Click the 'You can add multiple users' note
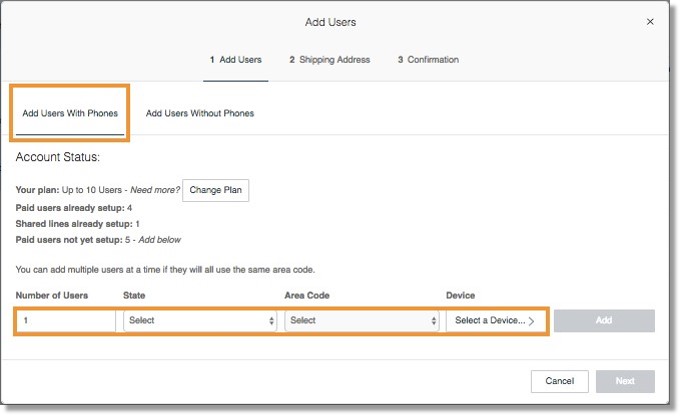Viewport: 681px width, 417px height. [165, 270]
